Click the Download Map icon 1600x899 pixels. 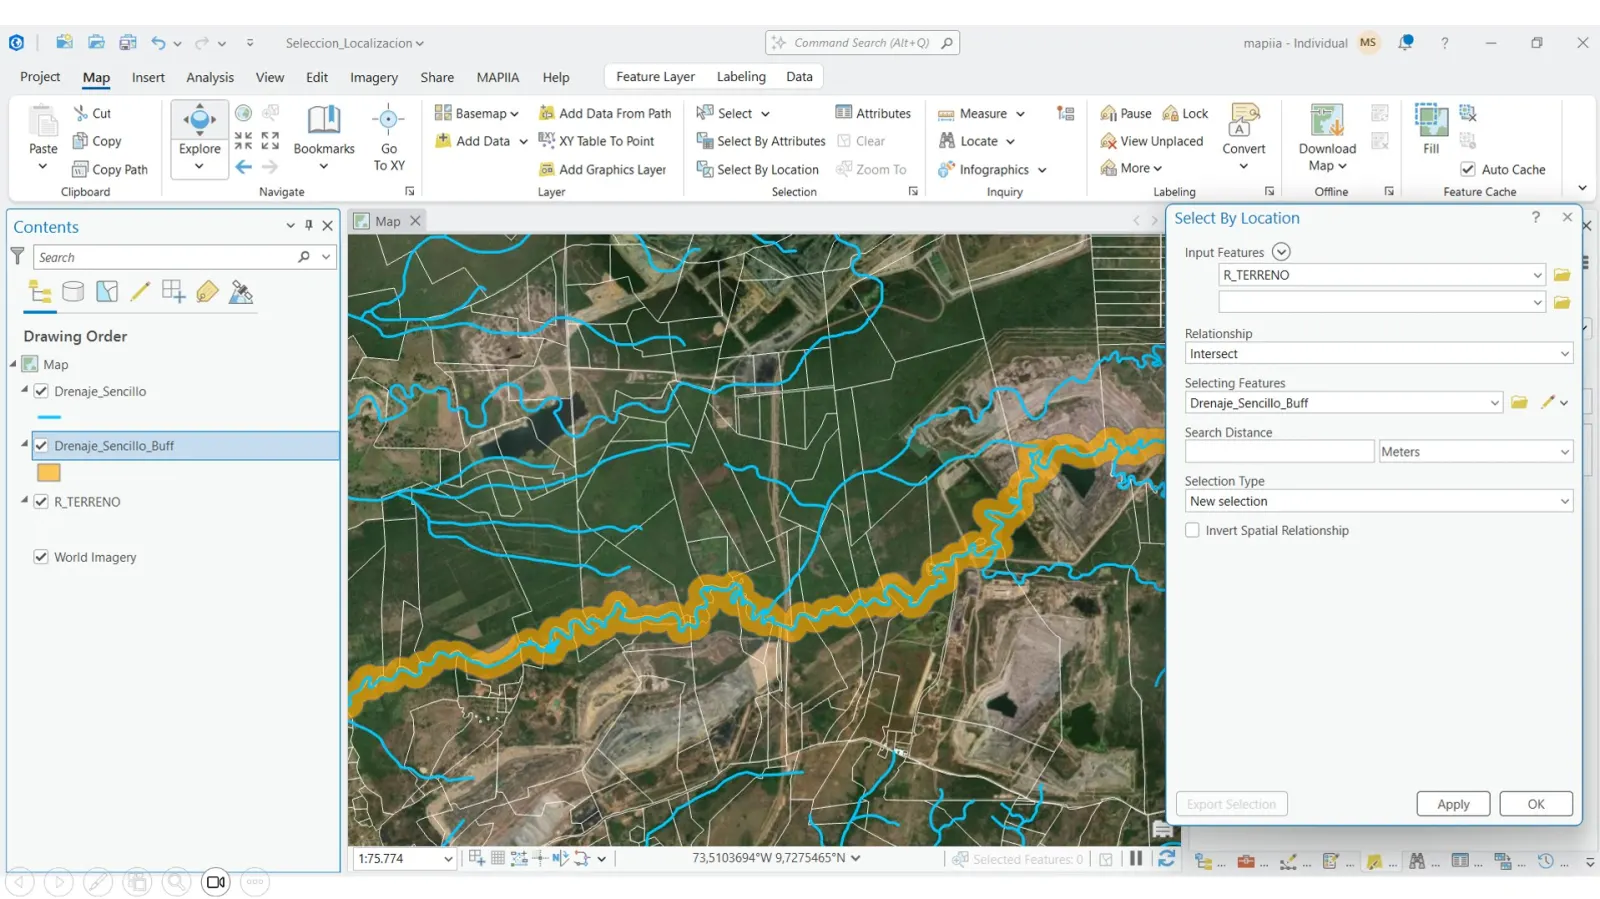point(1327,120)
